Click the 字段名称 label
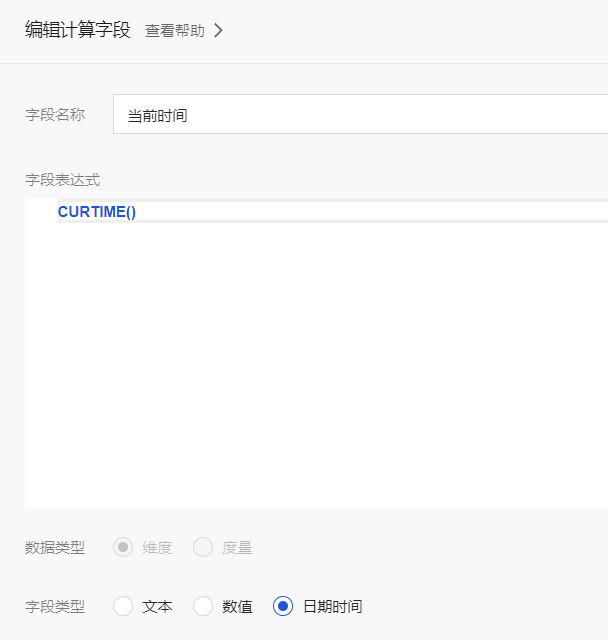The width and height of the screenshot is (608, 640). click(55, 115)
